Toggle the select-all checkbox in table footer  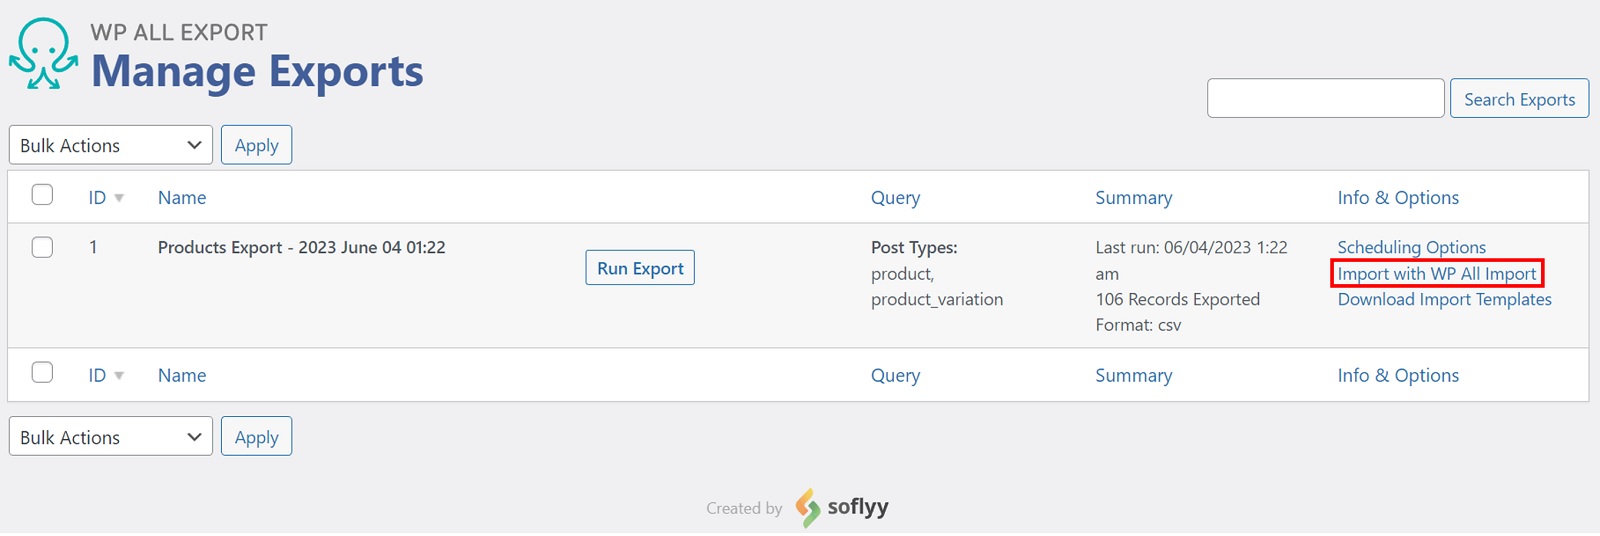pyautogui.click(x=42, y=373)
